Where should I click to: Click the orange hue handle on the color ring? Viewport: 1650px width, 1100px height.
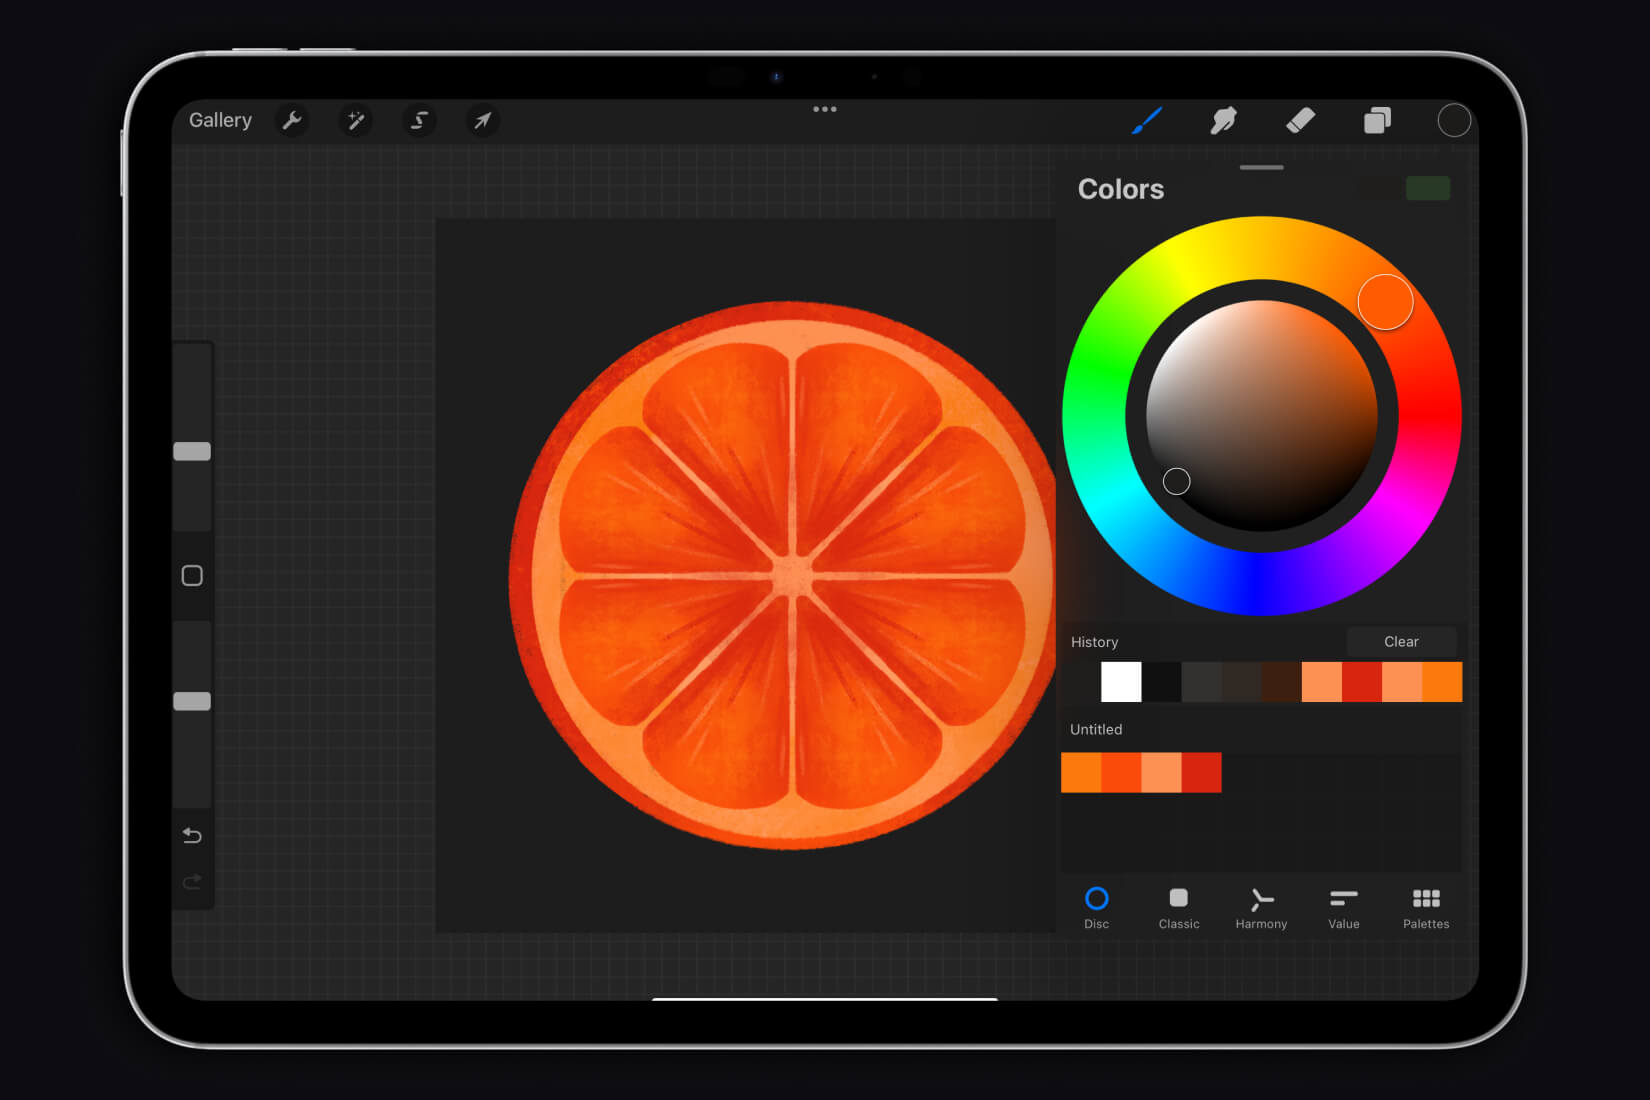[1385, 302]
